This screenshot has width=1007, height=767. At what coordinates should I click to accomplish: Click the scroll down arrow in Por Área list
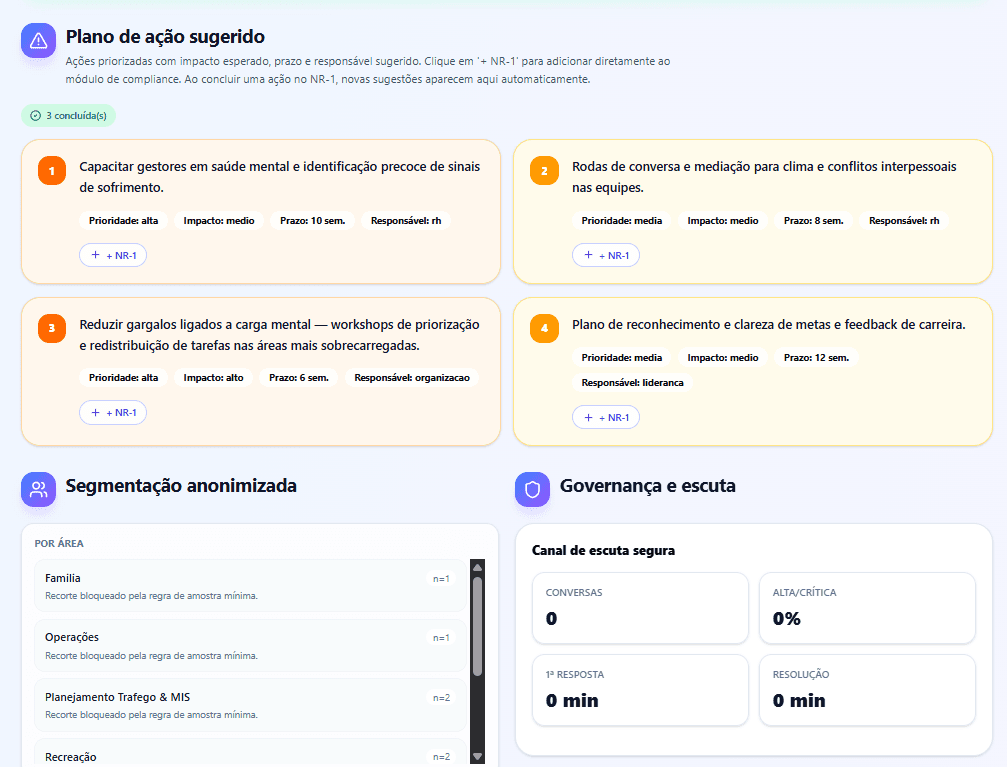point(477,757)
